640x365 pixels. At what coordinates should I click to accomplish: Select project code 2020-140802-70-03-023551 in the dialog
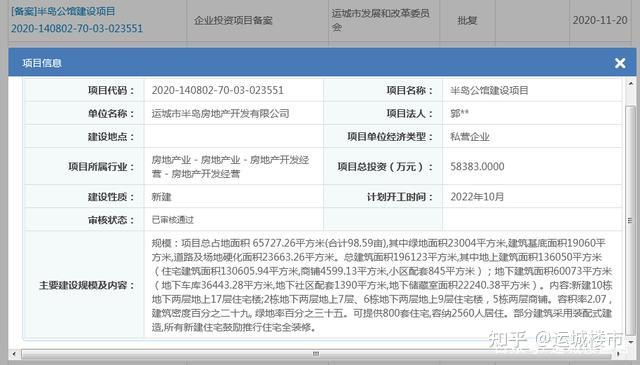[218, 90]
